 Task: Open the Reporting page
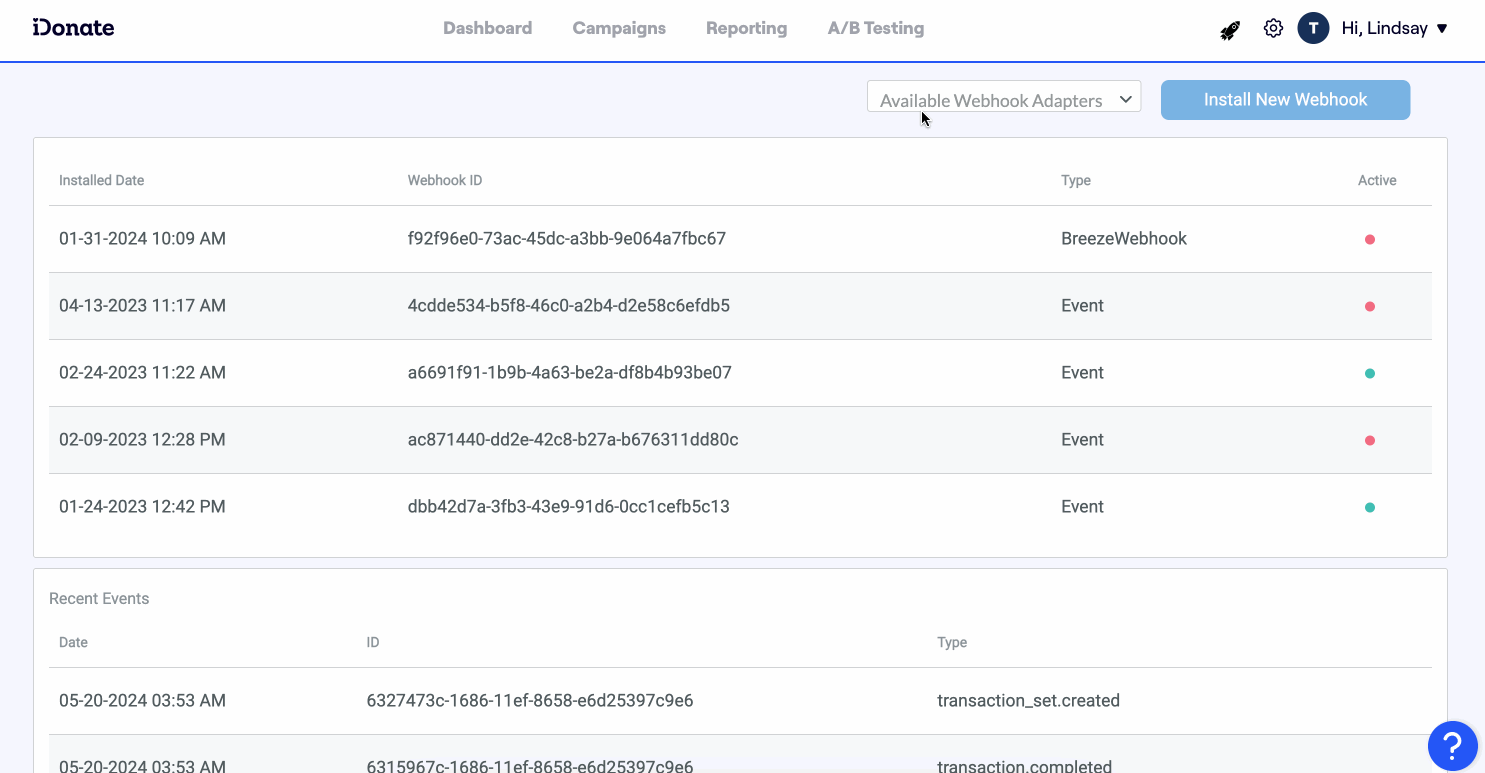click(746, 28)
